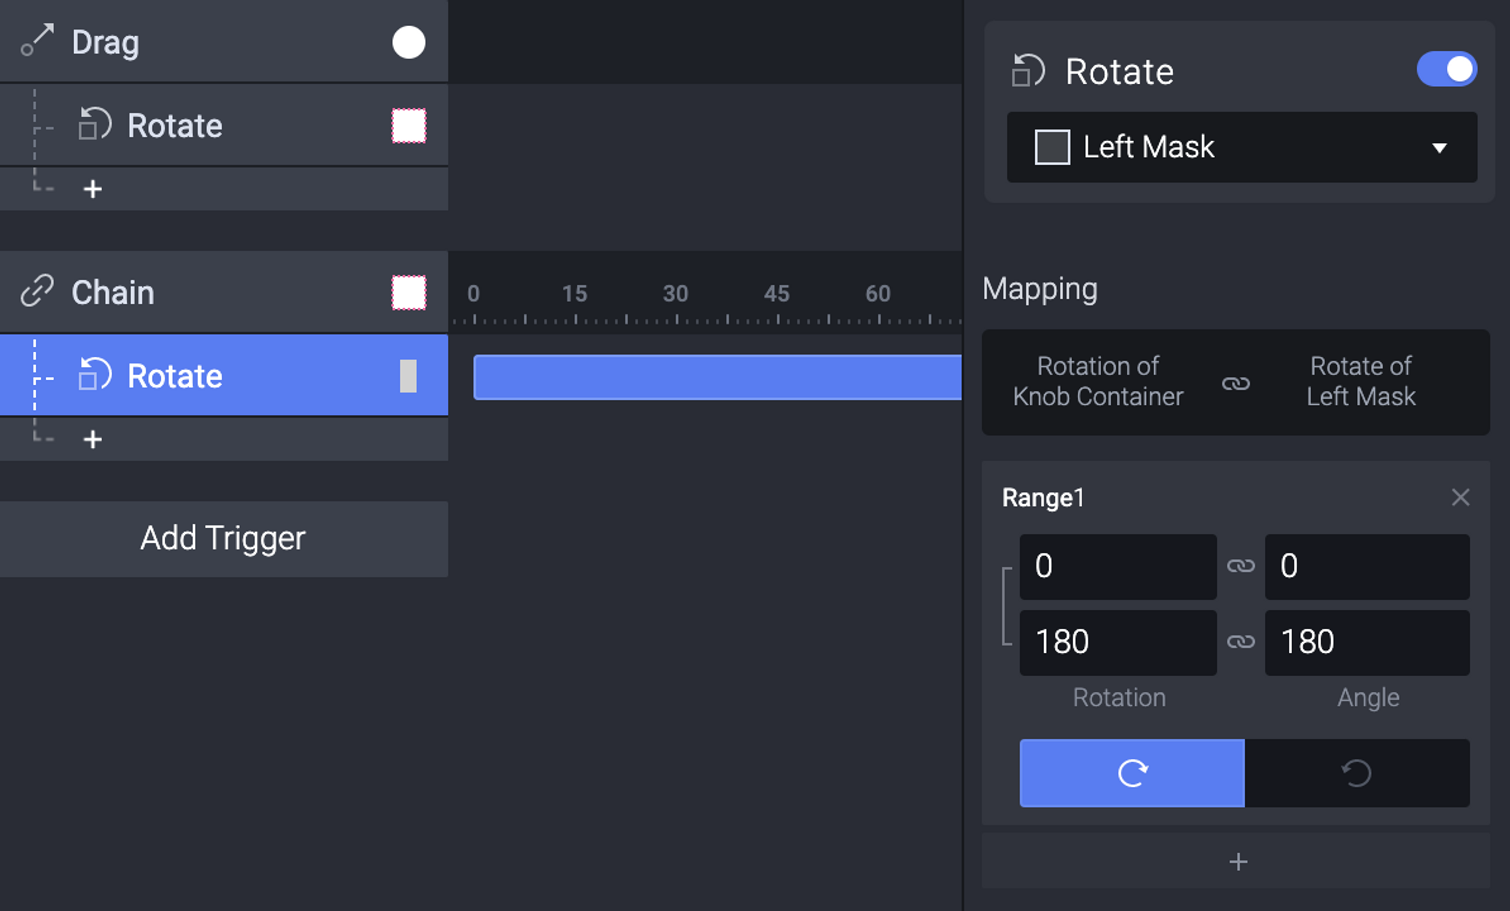Click the blue timeline bar for Rotate
Image resolution: width=1510 pixels, height=911 pixels.
[x=717, y=377]
